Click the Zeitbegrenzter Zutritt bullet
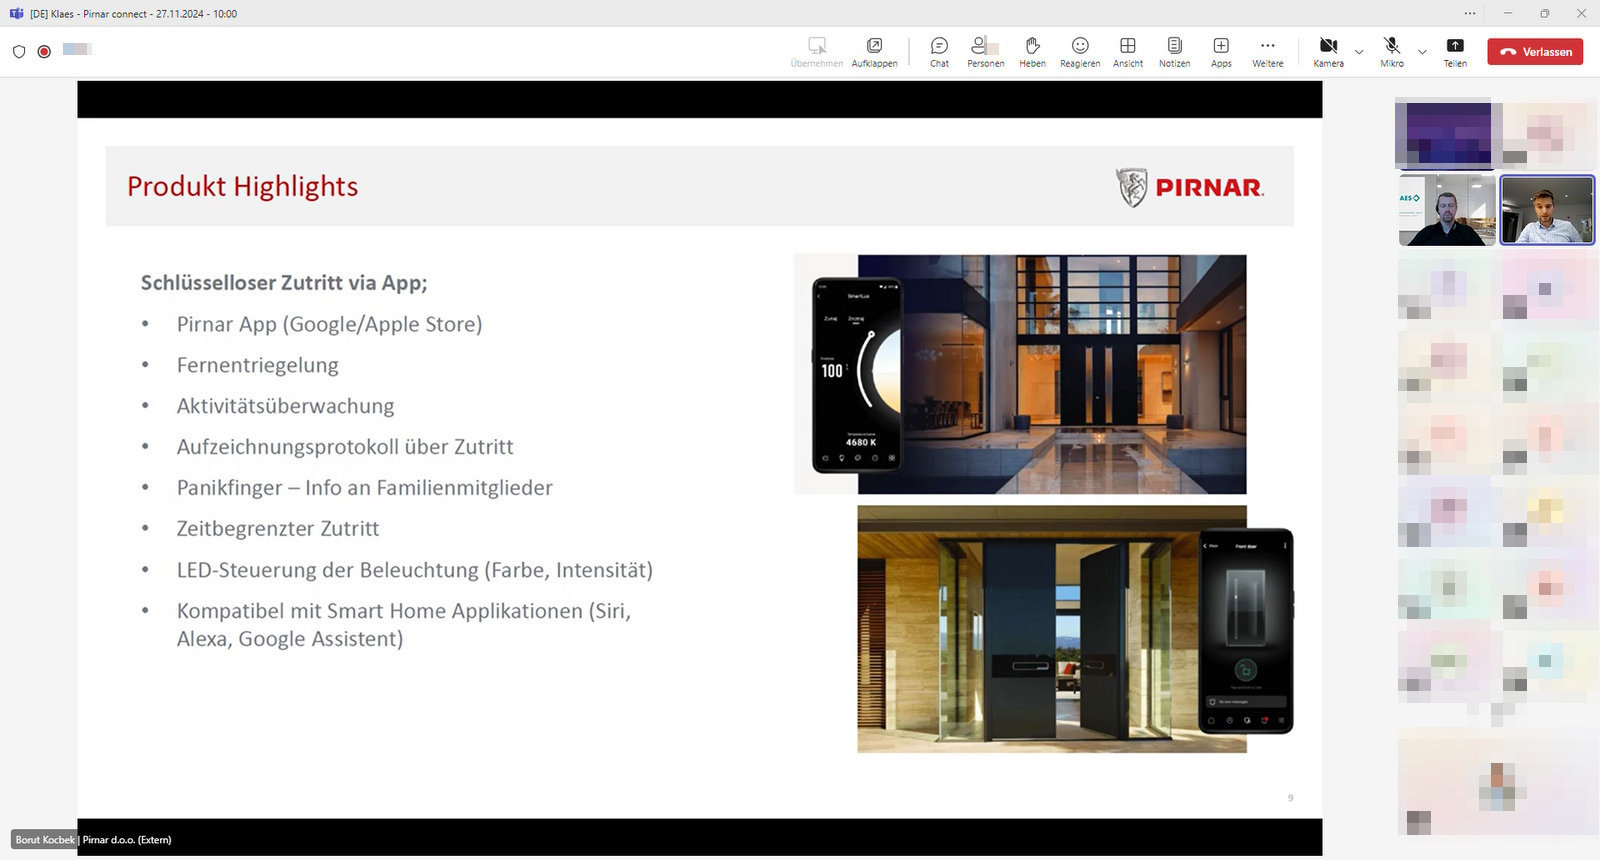1600x860 pixels. tap(277, 528)
